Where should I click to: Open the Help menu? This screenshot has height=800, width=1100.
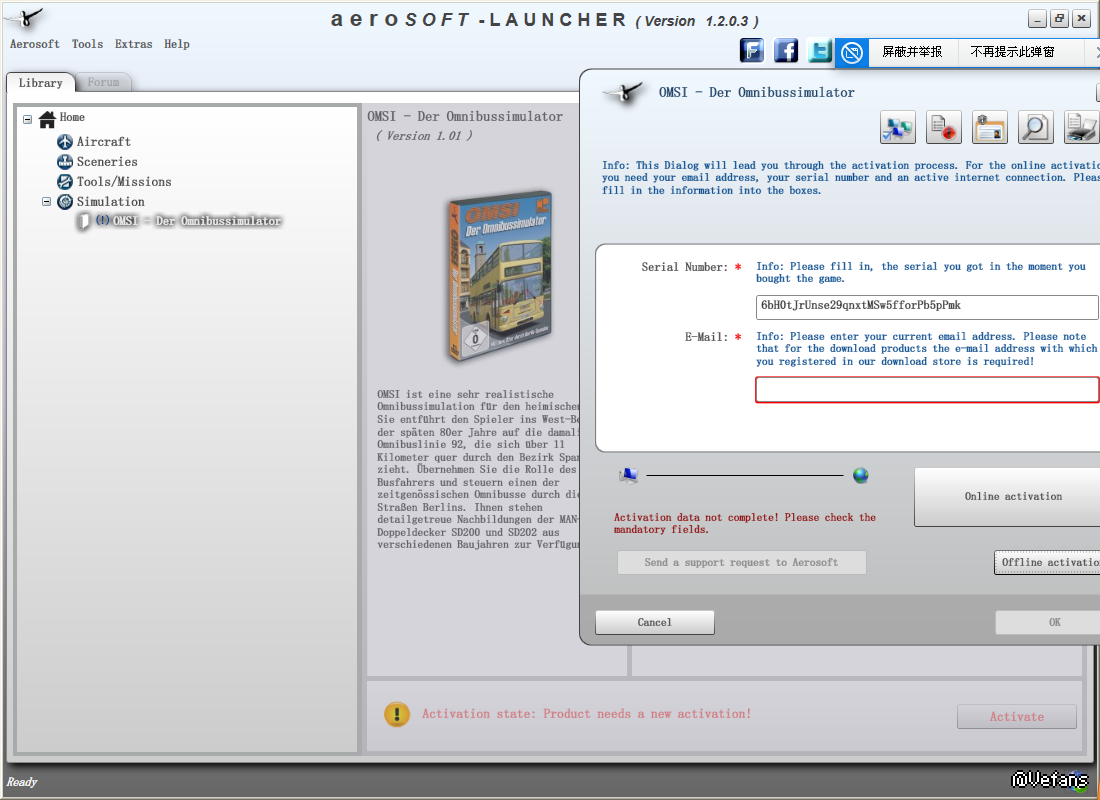point(177,44)
